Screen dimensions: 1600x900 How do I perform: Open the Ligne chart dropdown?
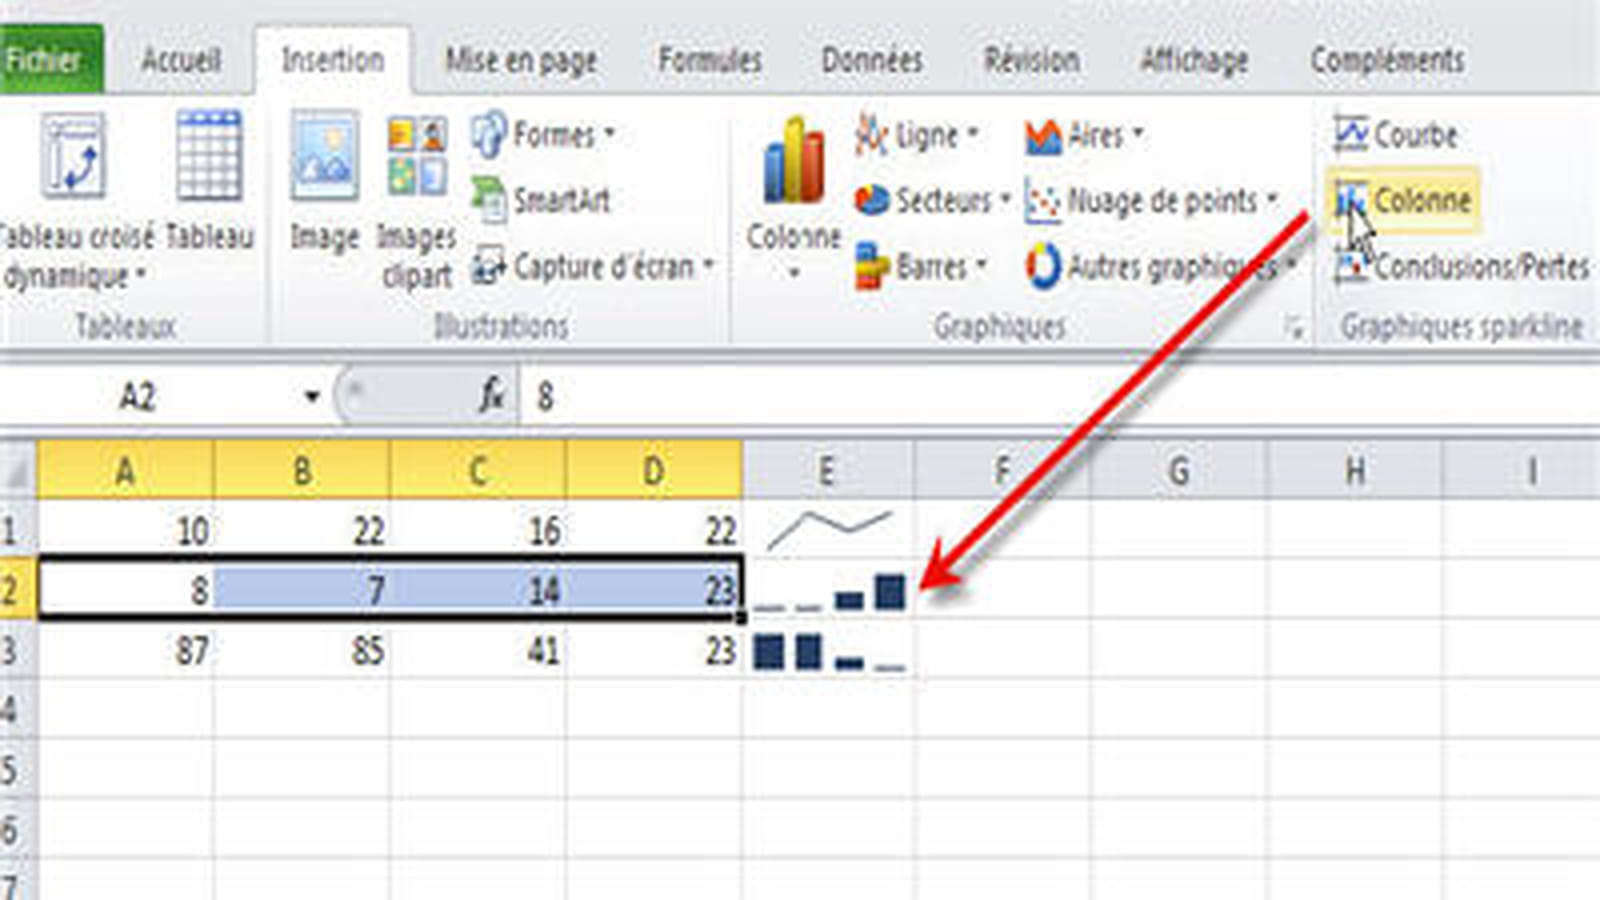point(917,134)
